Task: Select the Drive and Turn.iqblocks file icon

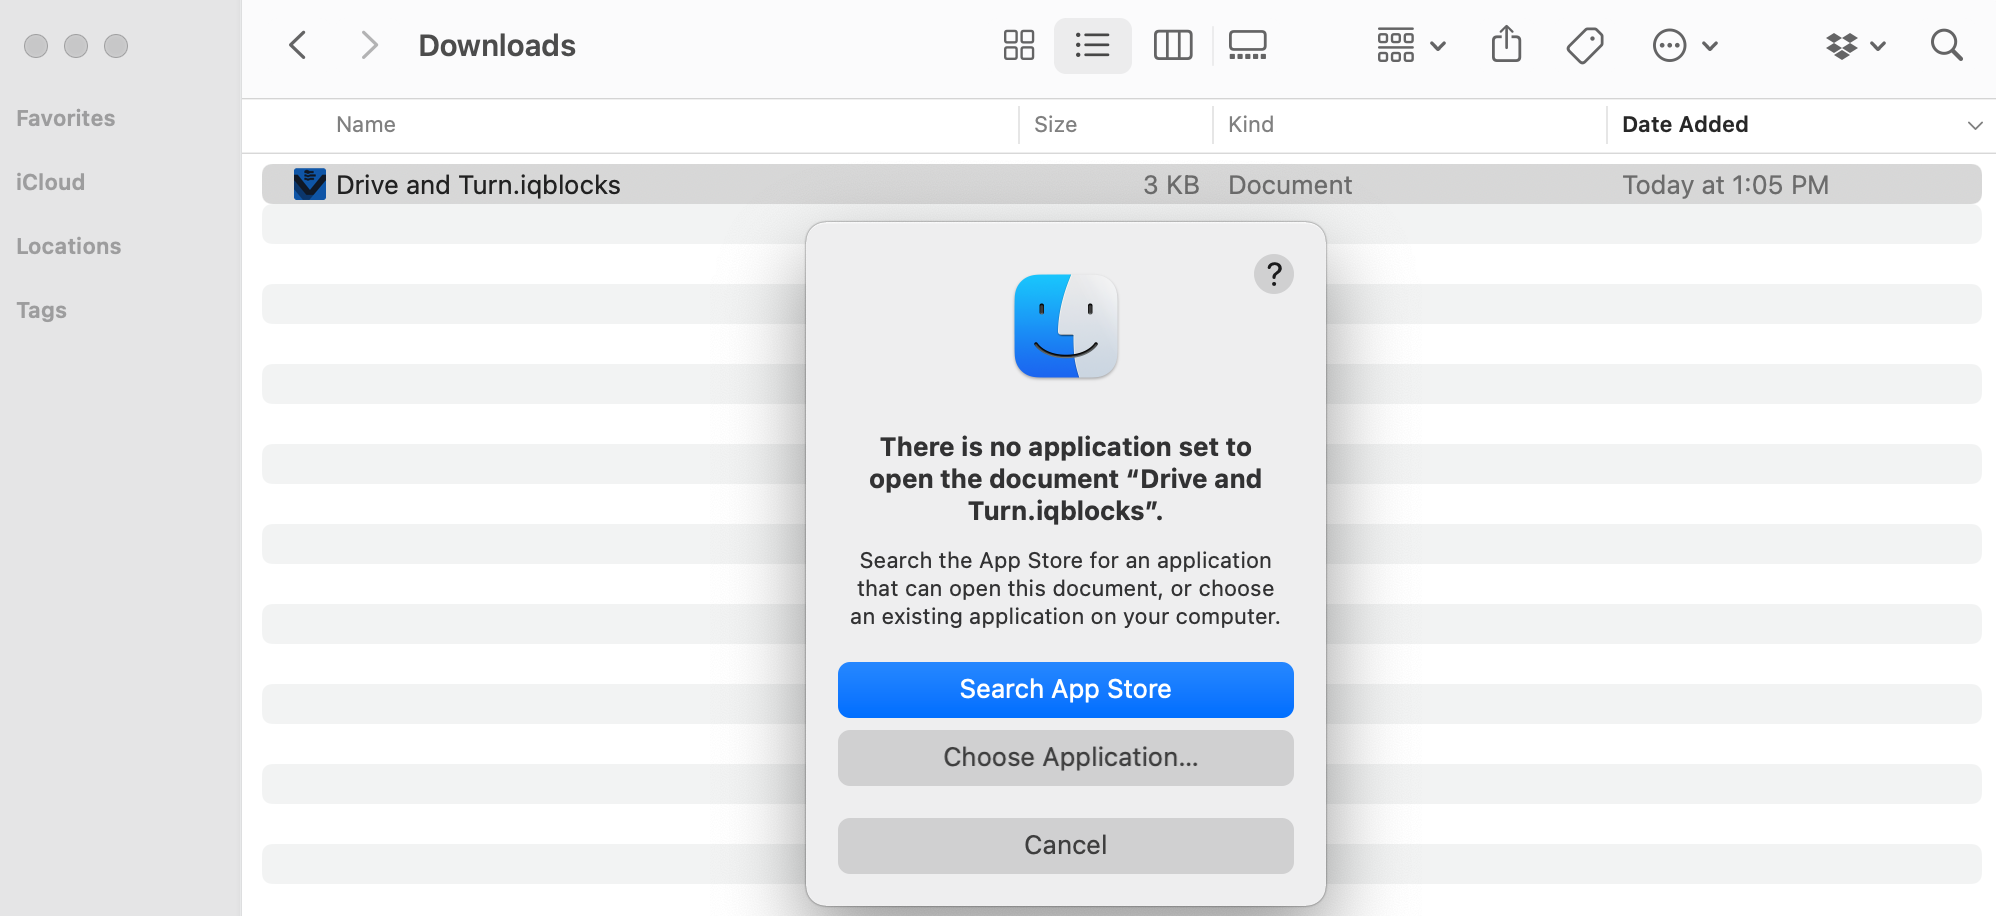Action: (x=310, y=184)
